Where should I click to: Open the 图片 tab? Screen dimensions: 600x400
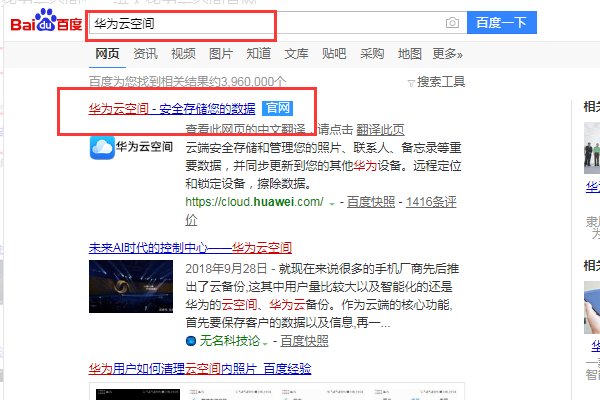point(221,54)
